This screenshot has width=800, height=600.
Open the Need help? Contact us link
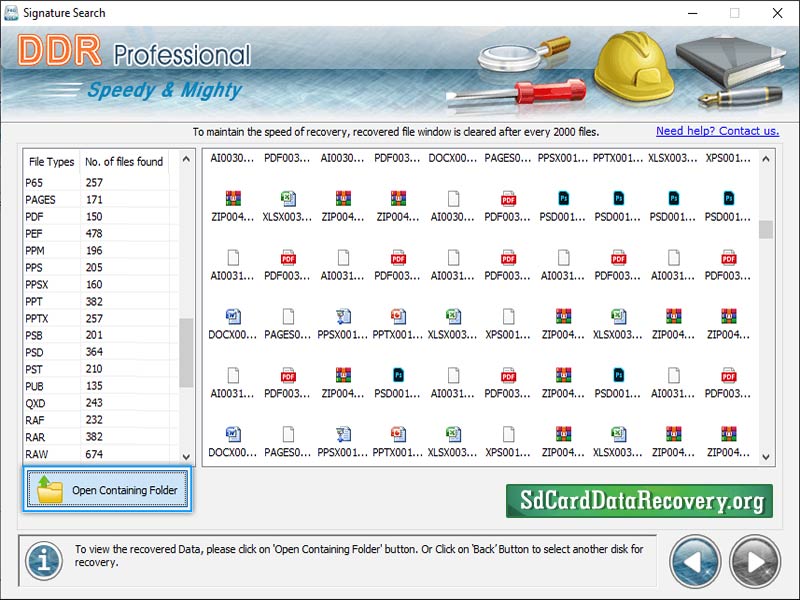[x=717, y=131]
